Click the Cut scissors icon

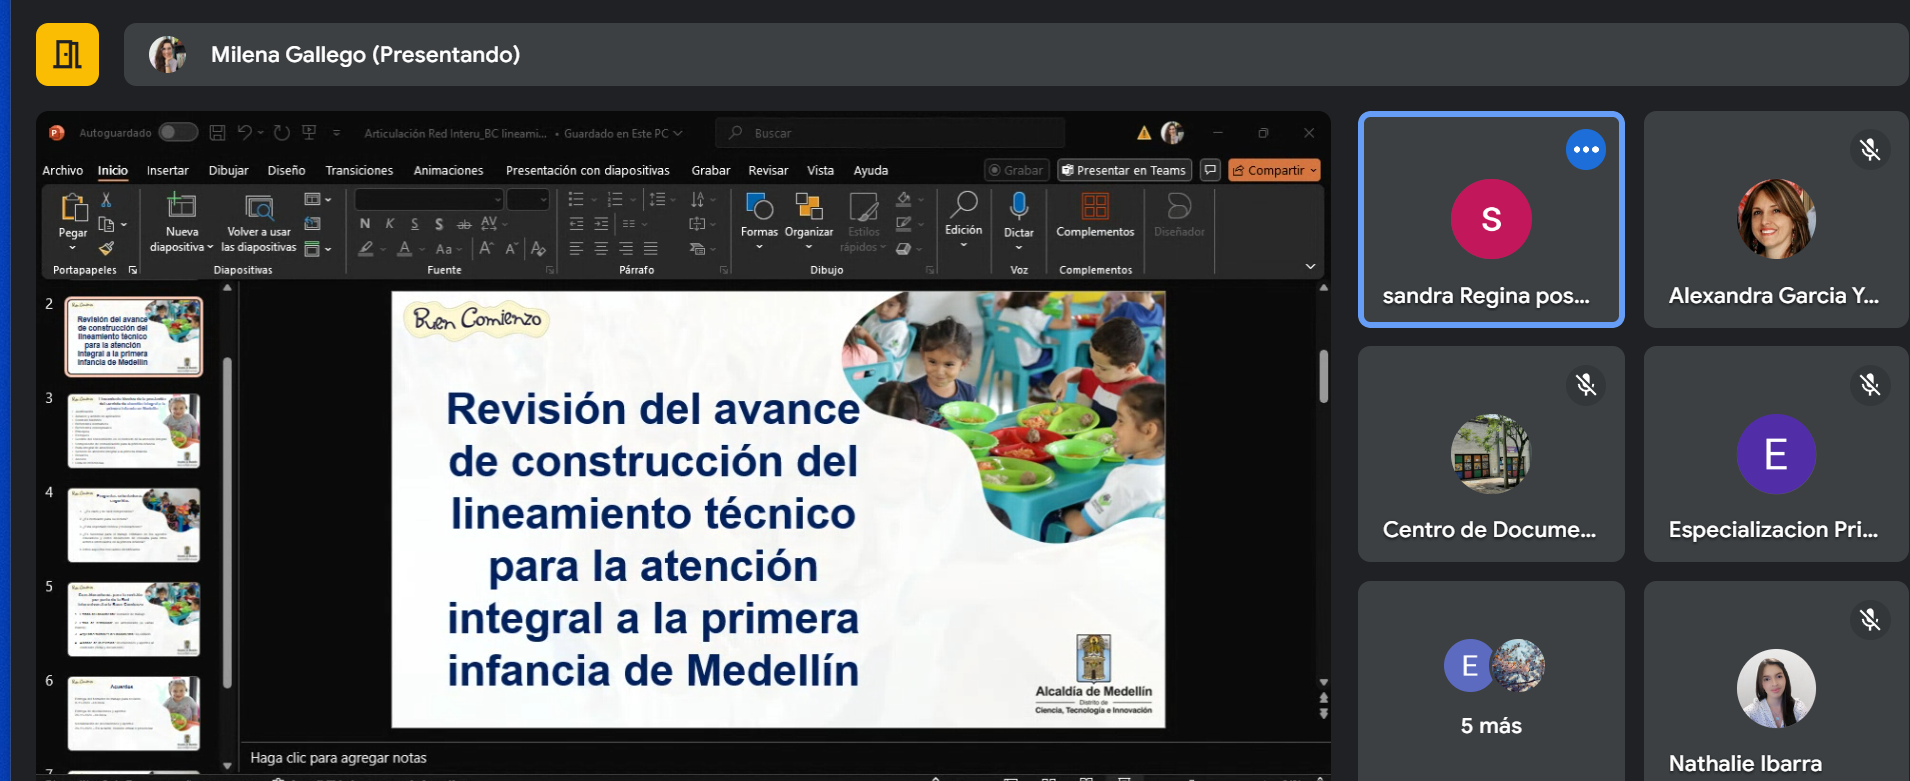[106, 201]
